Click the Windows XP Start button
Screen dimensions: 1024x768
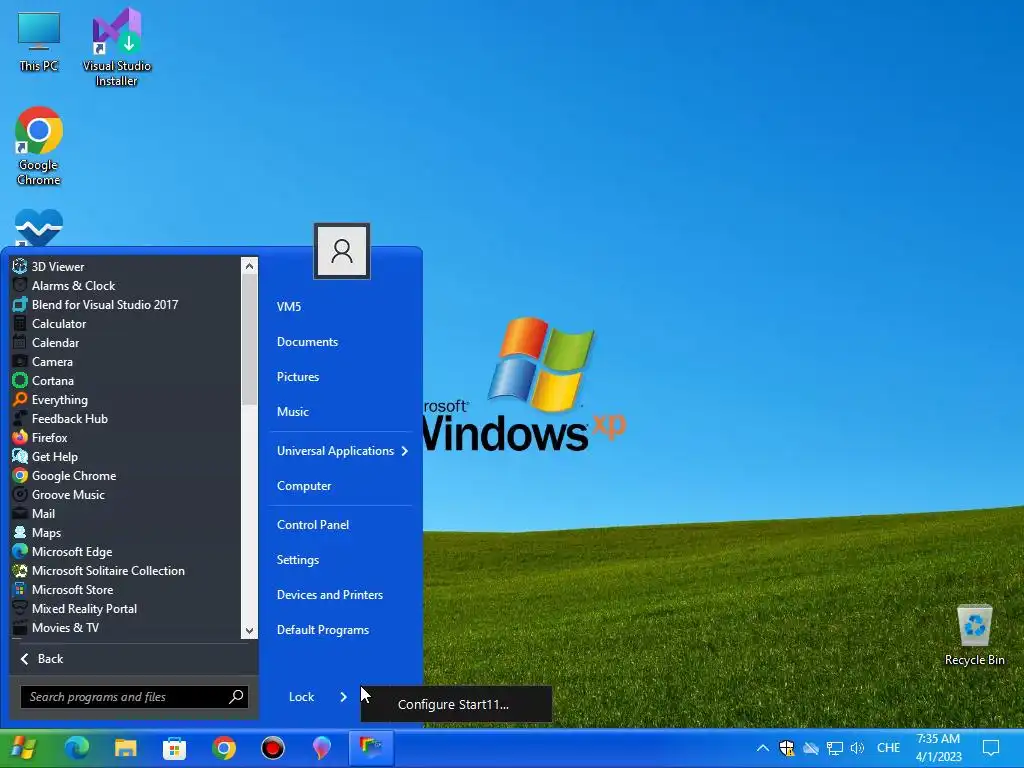[x=25, y=748]
